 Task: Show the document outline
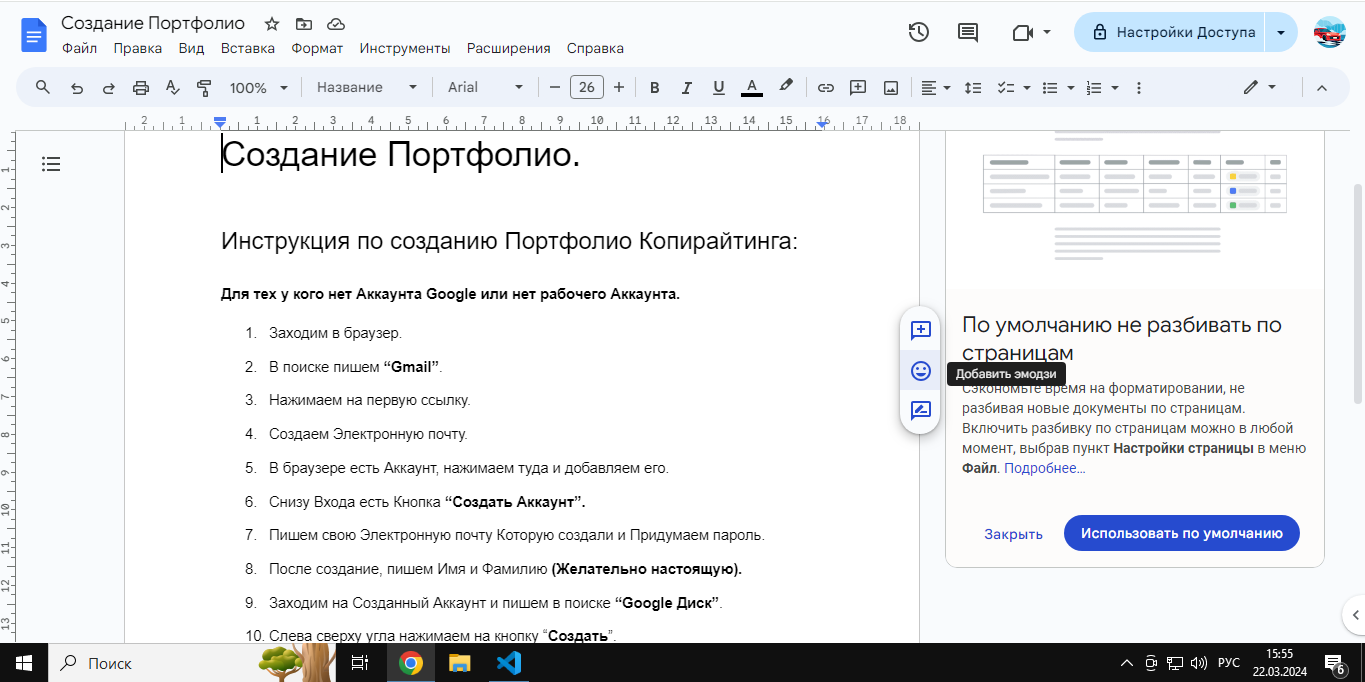(51, 164)
